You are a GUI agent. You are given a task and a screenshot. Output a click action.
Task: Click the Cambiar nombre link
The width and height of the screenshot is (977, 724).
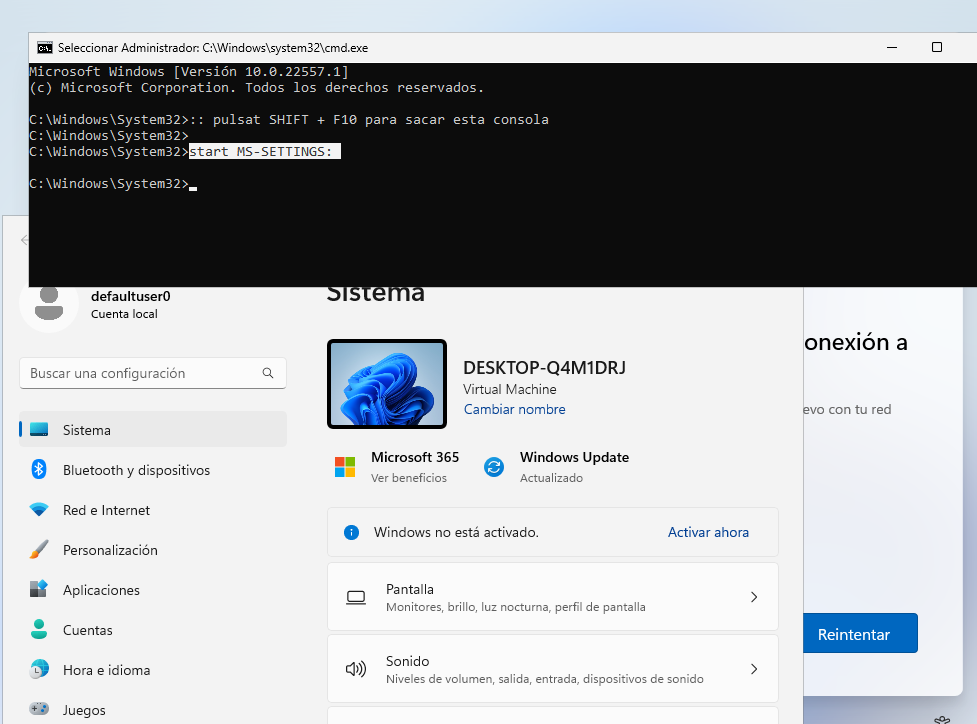[514, 410]
